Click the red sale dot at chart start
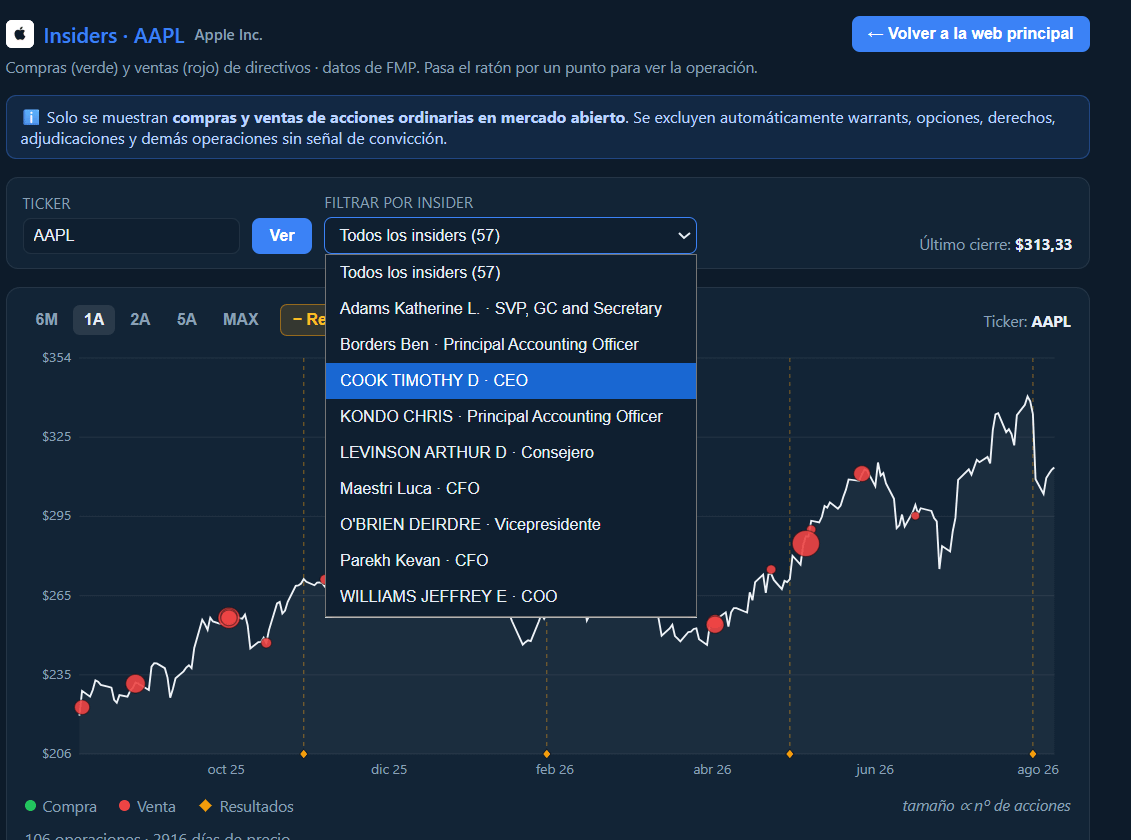The height and width of the screenshot is (840, 1131). (x=82, y=707)
